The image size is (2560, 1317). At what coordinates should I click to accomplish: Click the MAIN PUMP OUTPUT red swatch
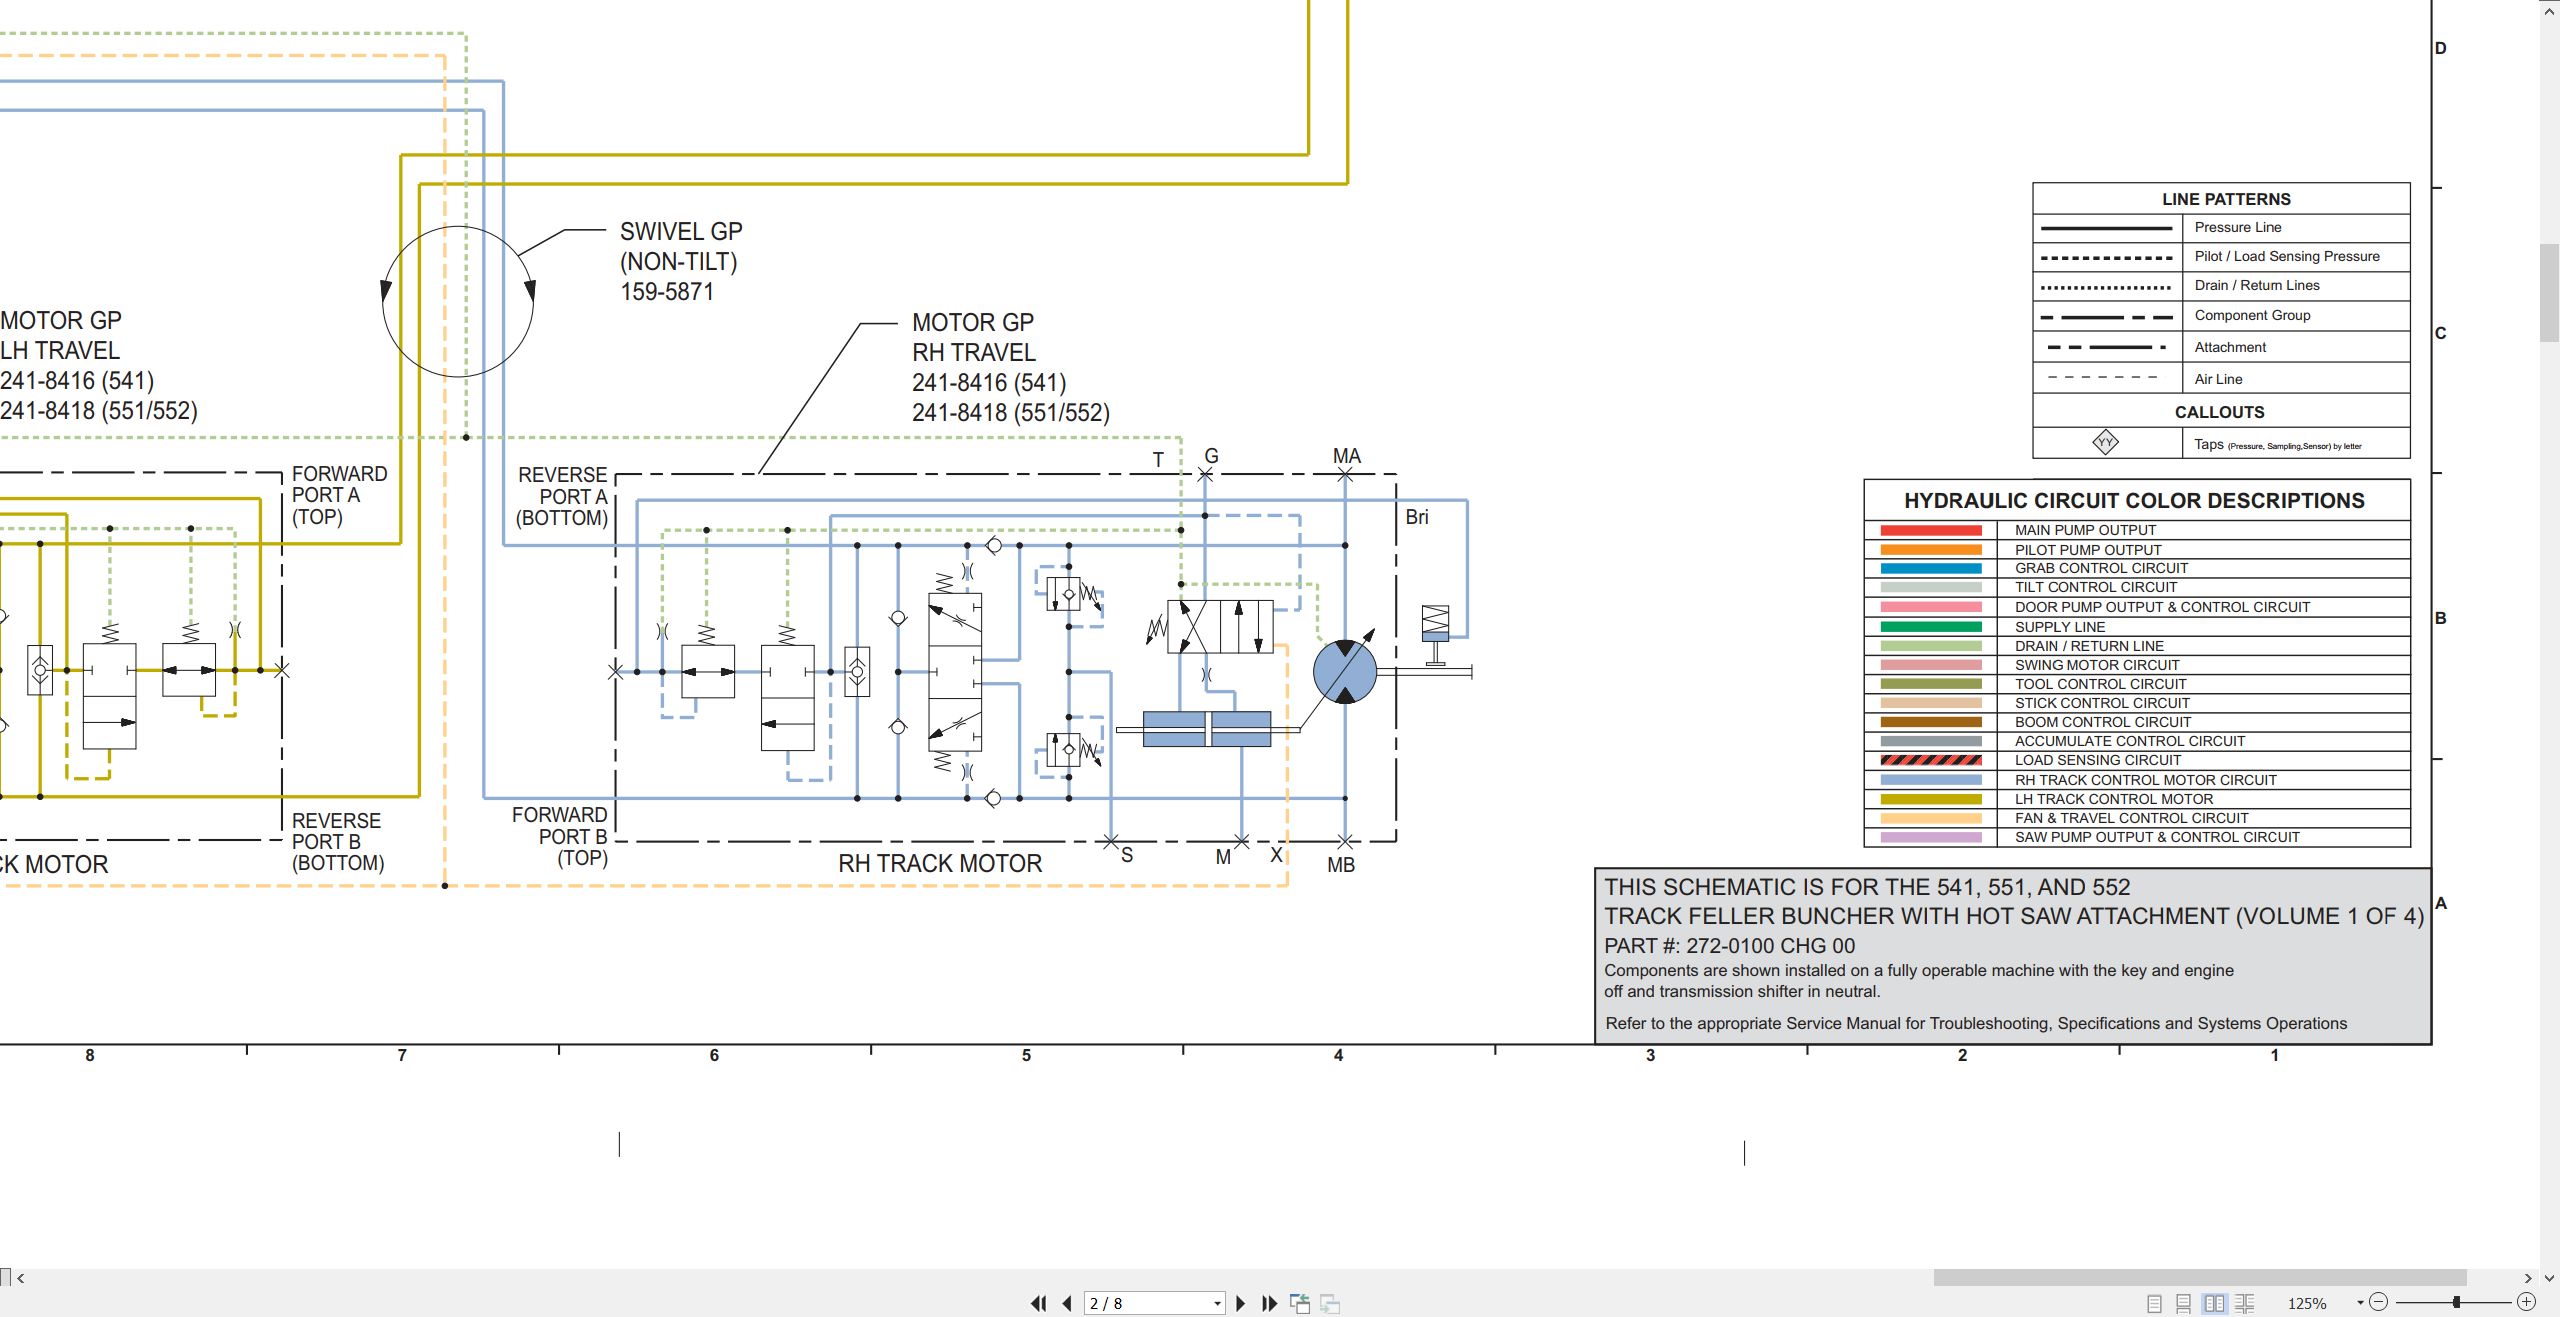click(1930, 530)
